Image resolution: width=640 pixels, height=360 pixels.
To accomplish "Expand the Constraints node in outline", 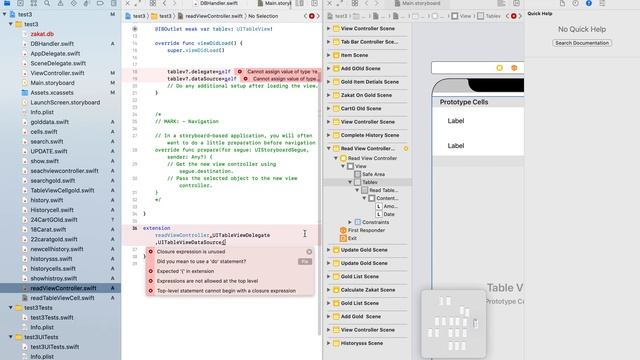I will [350, 222].
